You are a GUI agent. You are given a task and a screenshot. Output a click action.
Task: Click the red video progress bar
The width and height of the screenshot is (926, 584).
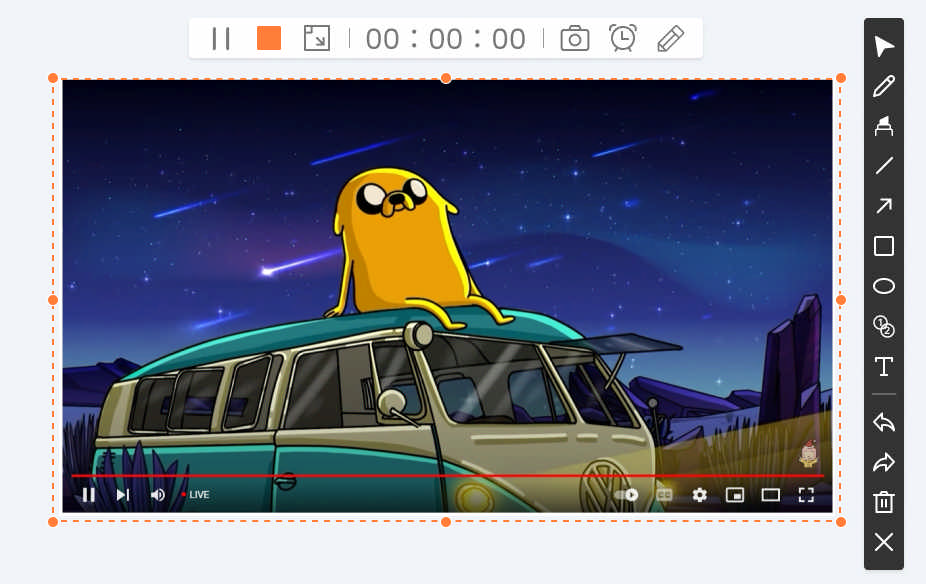click(448, 475)
